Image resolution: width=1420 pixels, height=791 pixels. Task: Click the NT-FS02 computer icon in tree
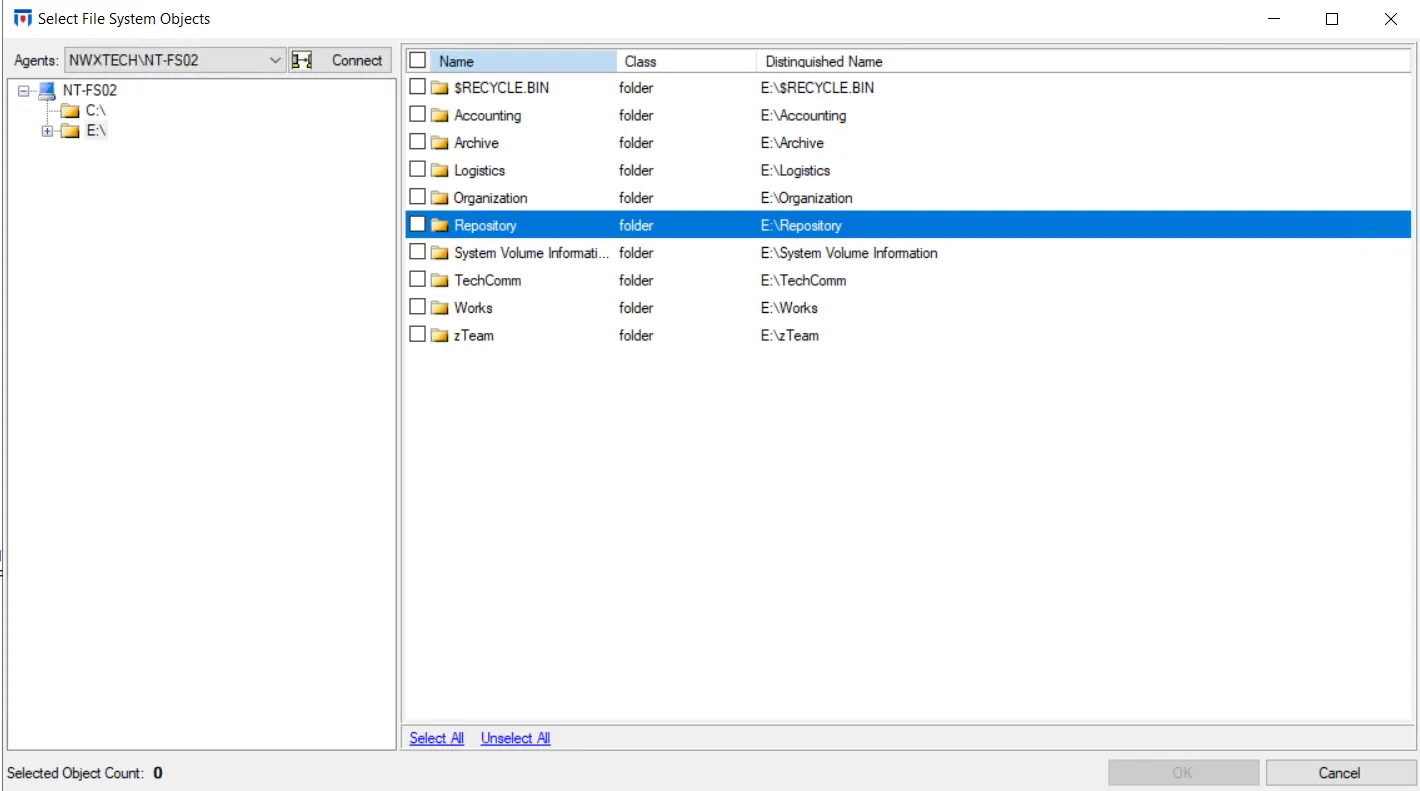click(47, 90)
